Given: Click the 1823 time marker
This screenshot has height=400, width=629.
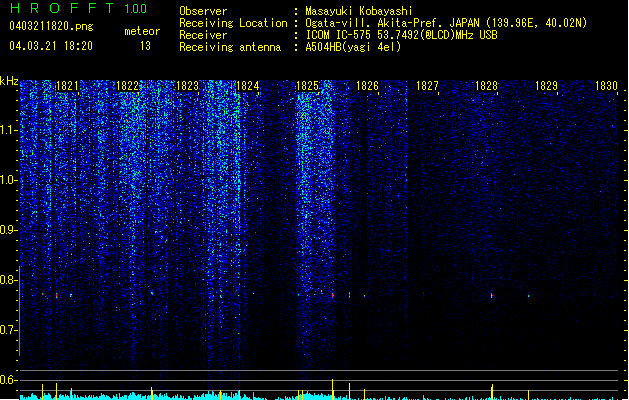Looking at the screenshot, I should pyautogui.click(x=187, y=86).
